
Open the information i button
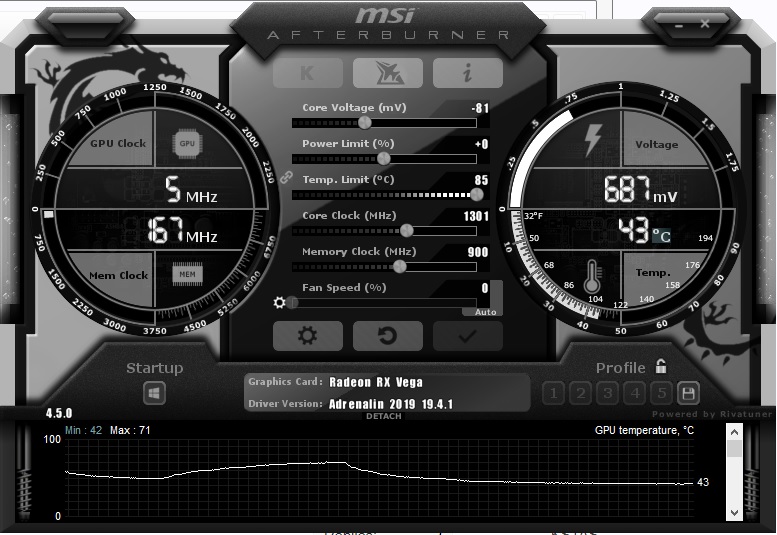[x=468, y=73]
